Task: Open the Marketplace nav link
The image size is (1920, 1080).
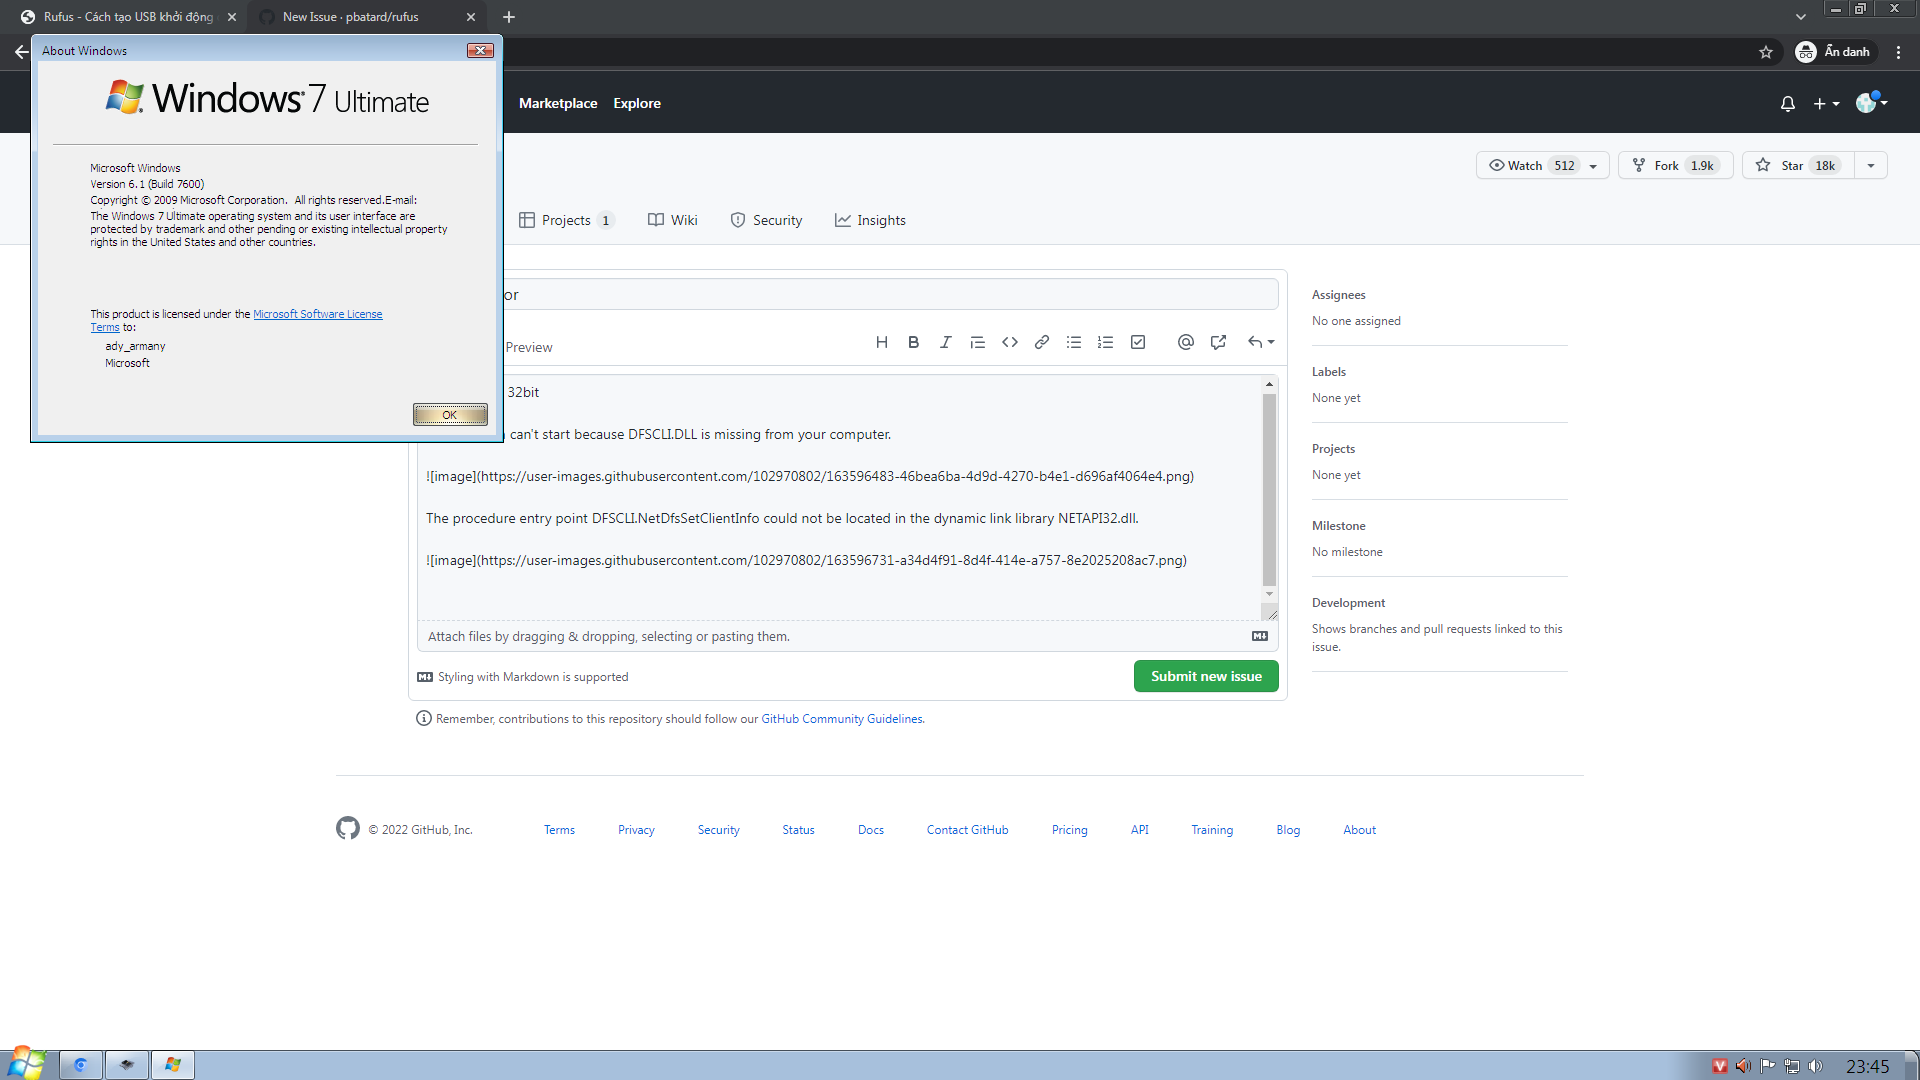Action: tap(558, 103)
